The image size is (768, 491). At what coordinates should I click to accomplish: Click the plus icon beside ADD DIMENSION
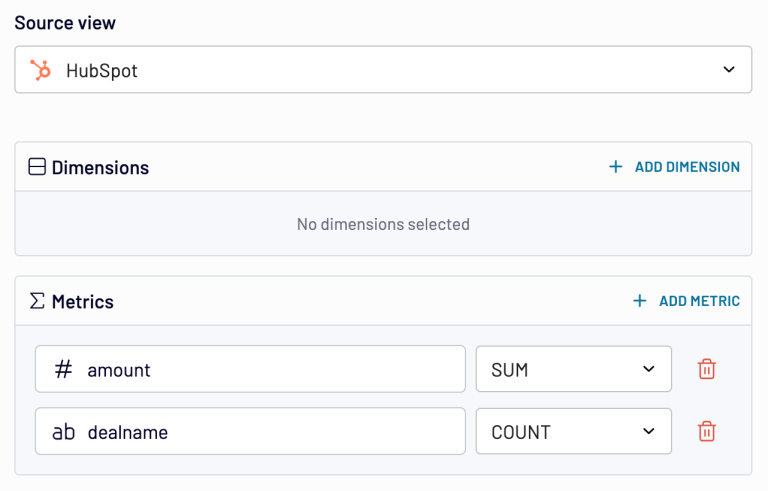click(616, 167)
